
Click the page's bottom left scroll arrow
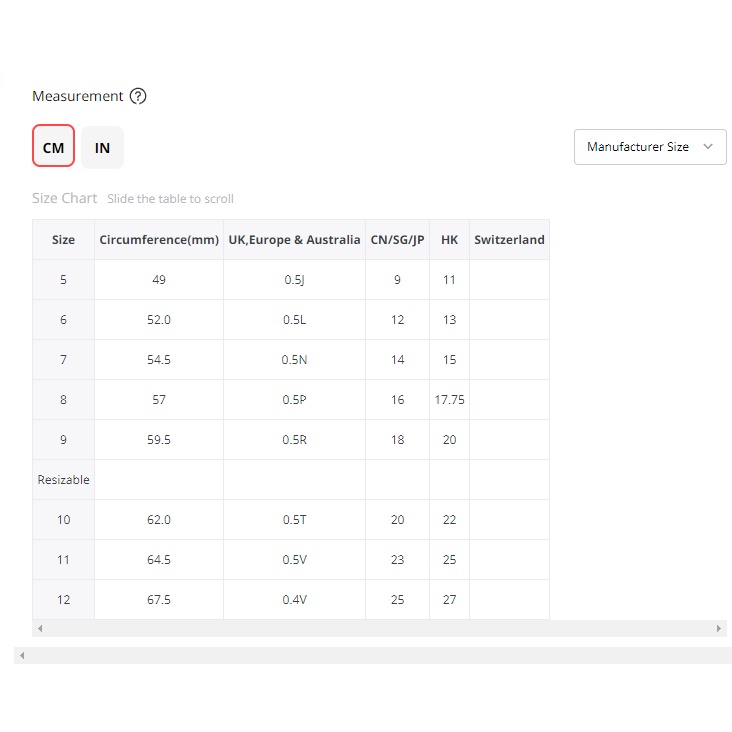coord(22,655)
